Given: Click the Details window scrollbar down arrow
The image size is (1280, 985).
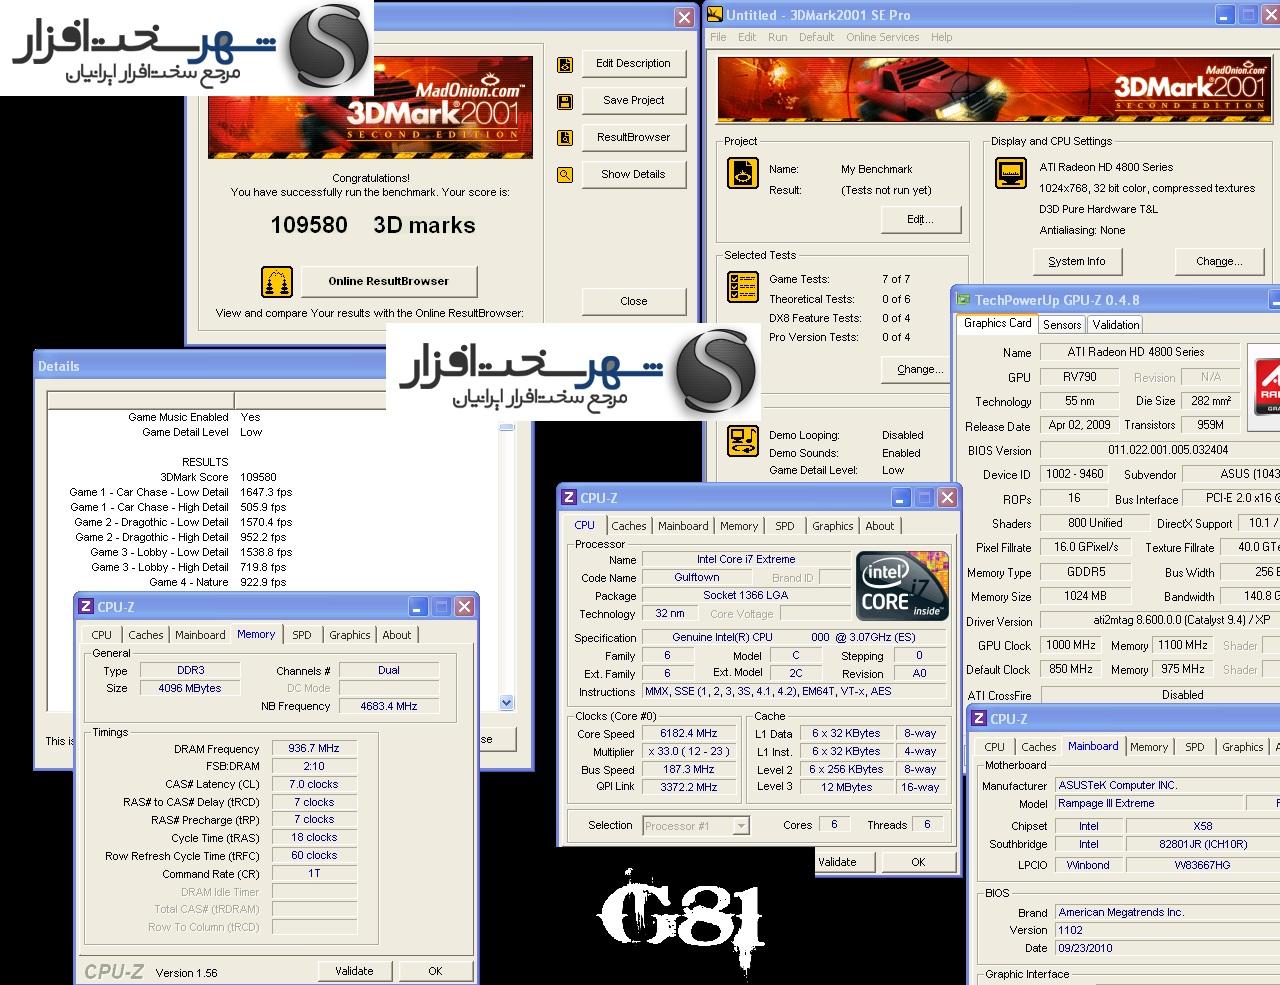Looking at the screenshot, I should tap(506, 703).
